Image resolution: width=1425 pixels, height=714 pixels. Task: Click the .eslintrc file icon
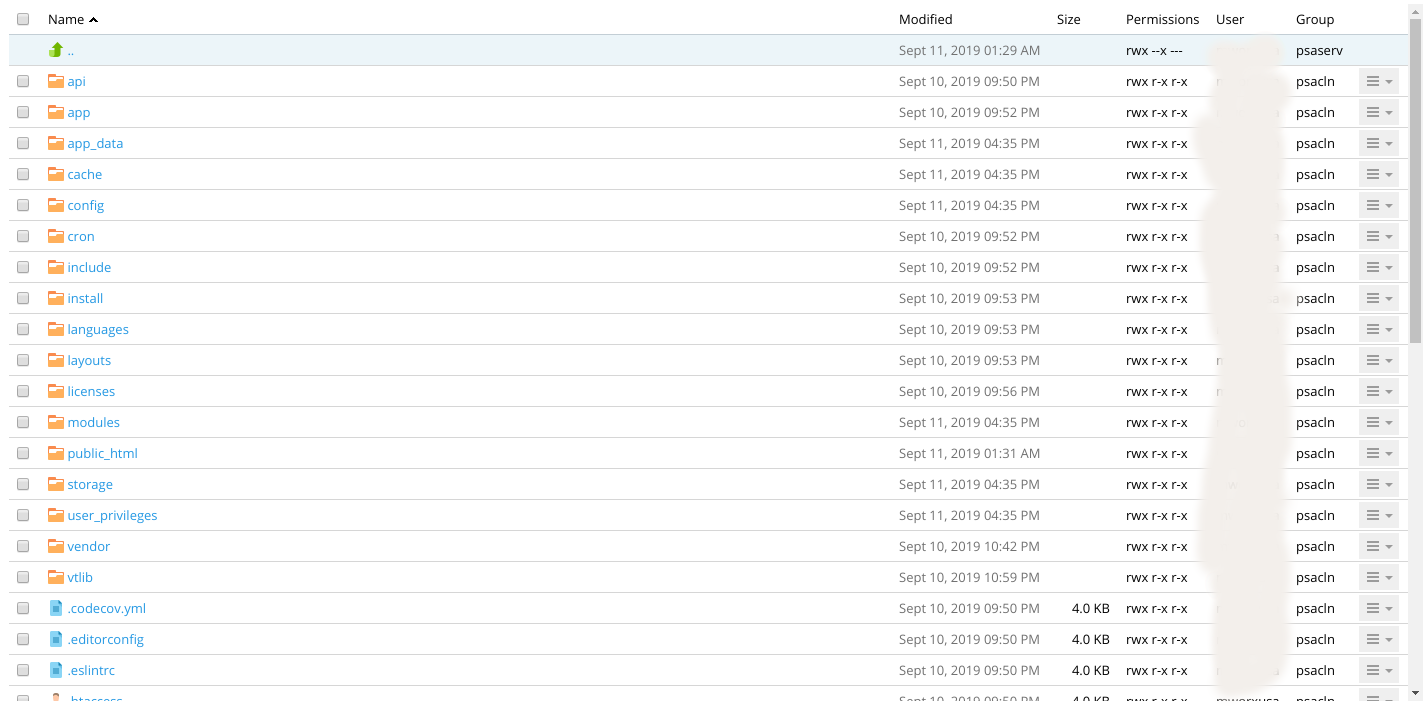click(x=56, y=670)
